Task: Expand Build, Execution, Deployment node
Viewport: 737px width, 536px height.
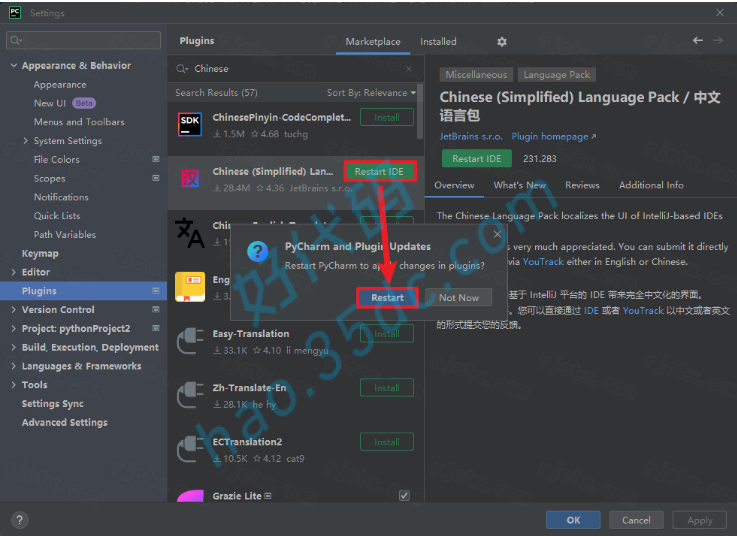Action: pyautogui.click(x=13, y=347)
